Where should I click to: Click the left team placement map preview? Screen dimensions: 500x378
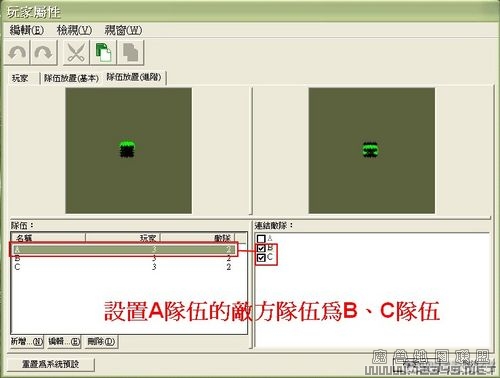(x=128, y=151)
